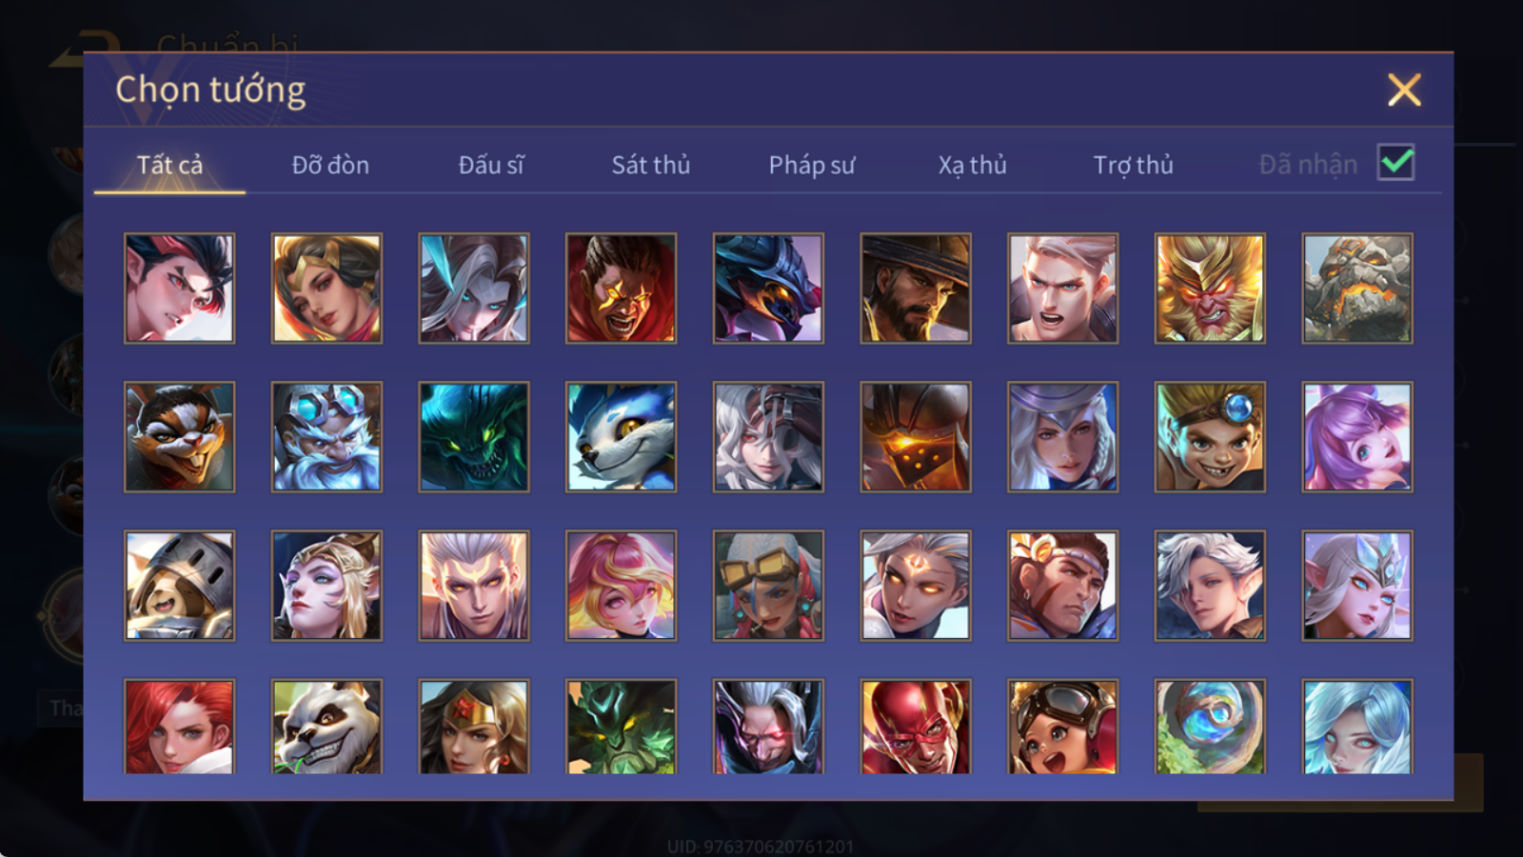
Task: Pick the panda hero portrait
Action: click(326, 726)
